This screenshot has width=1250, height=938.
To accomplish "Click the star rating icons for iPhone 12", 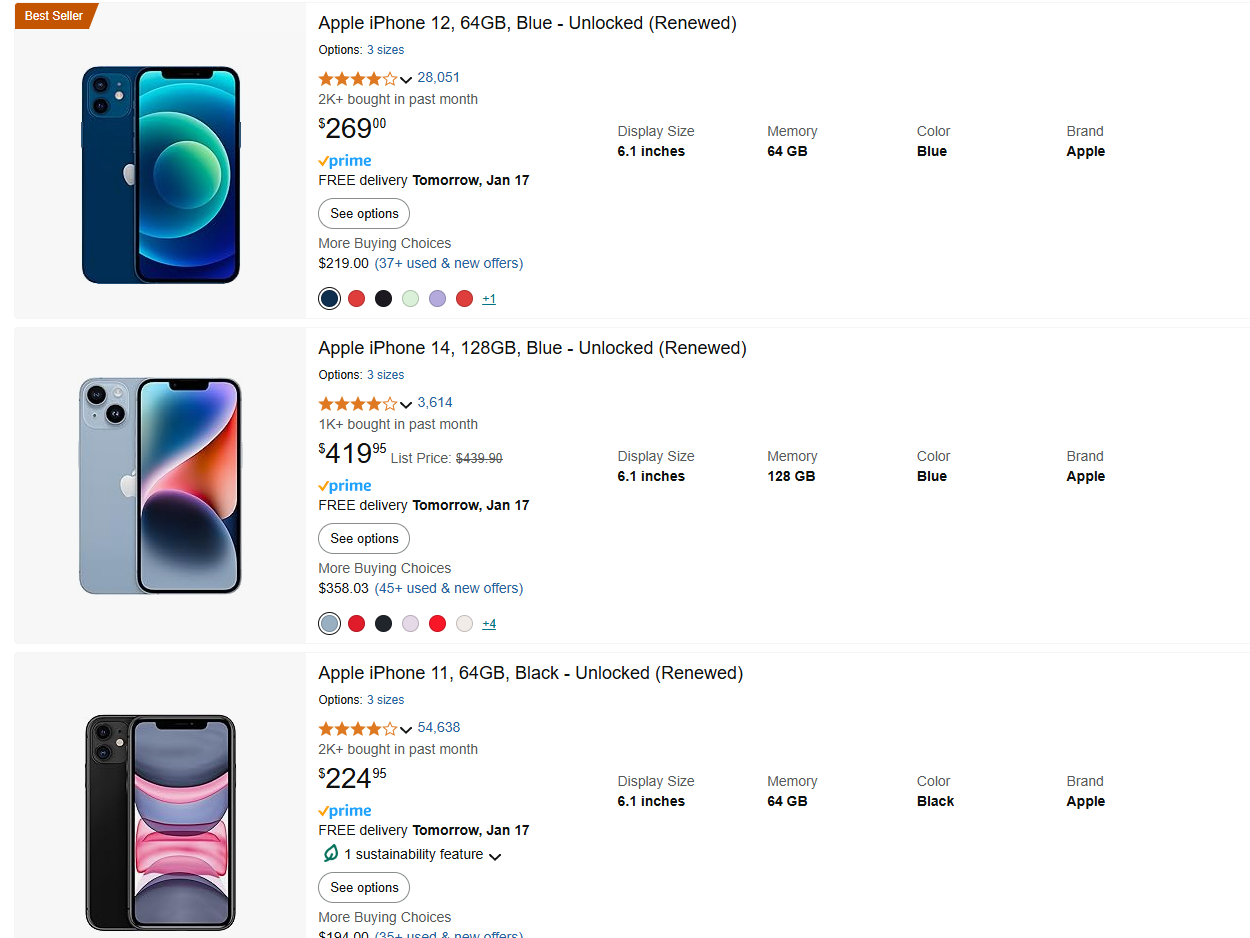I will (358, 78).
